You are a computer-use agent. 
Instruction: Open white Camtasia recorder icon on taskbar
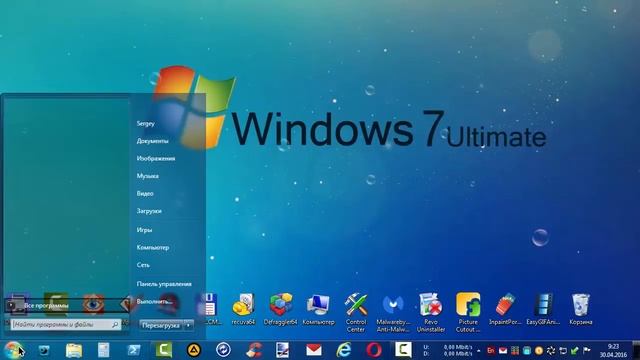[403, 350]
